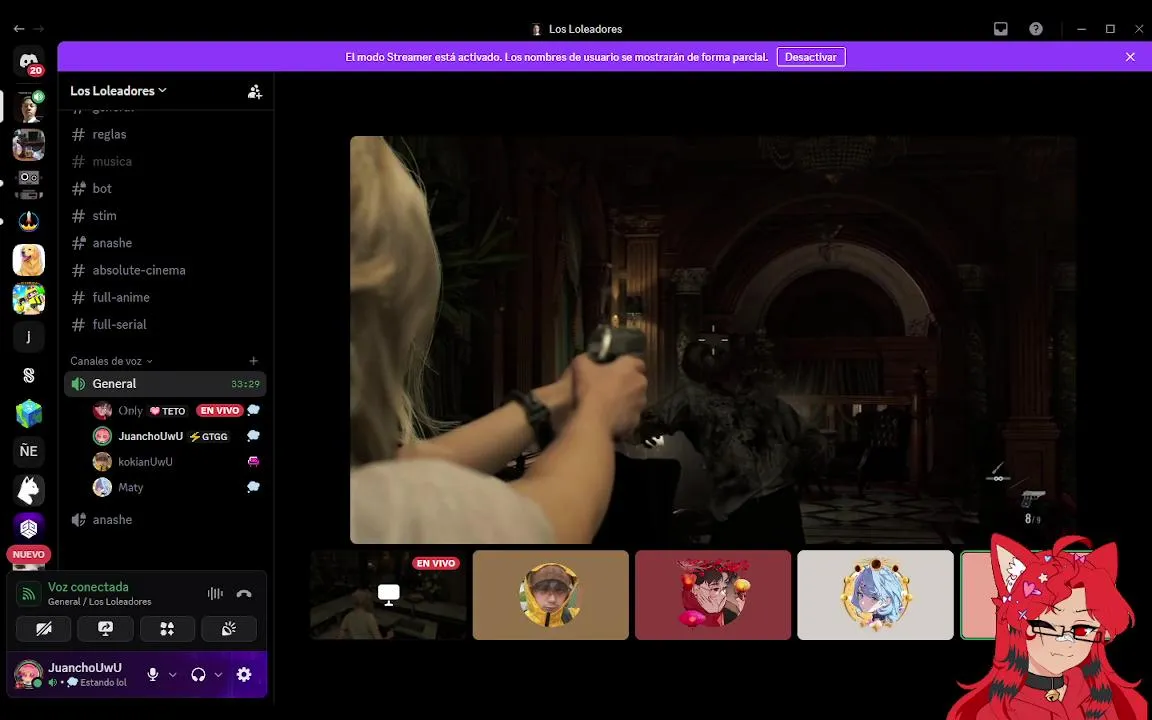Open the robot face server icon
Image resolution: width=1152 pixels, height=720 pixels.
point(29,184)
